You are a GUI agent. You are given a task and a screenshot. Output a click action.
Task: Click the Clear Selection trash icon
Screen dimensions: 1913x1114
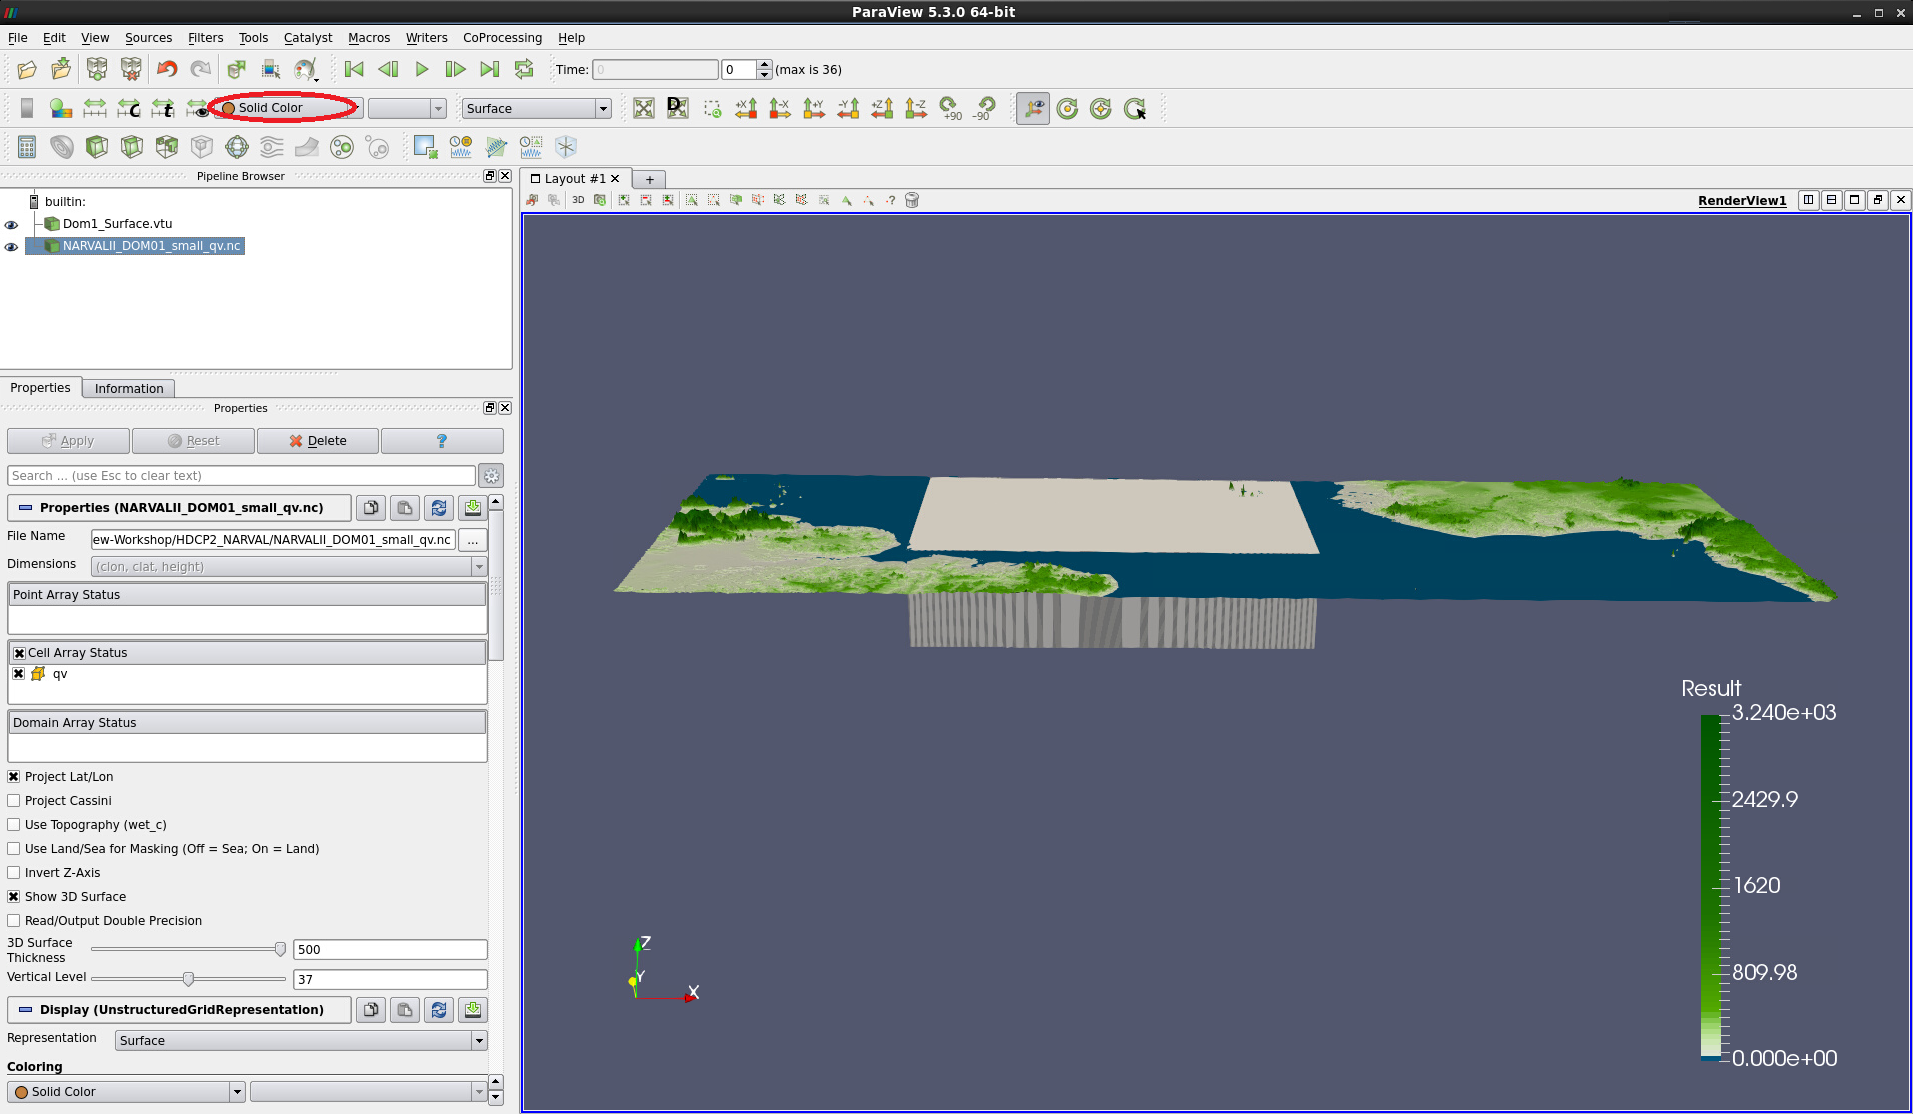pos(911,200)
